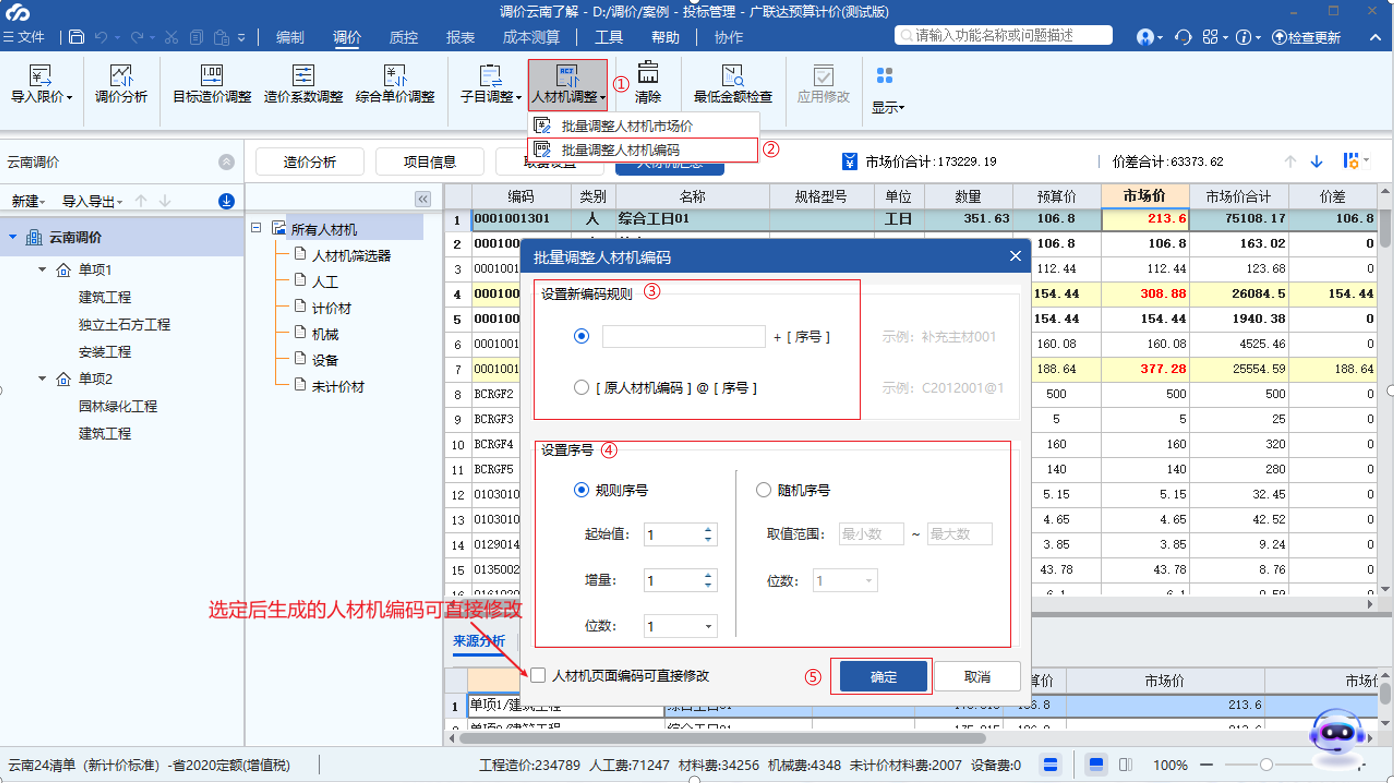Choose 批量调整人材机编码 from the dropdown menu
Screen dimensions: 1394x783
click(x=643, y=149)
